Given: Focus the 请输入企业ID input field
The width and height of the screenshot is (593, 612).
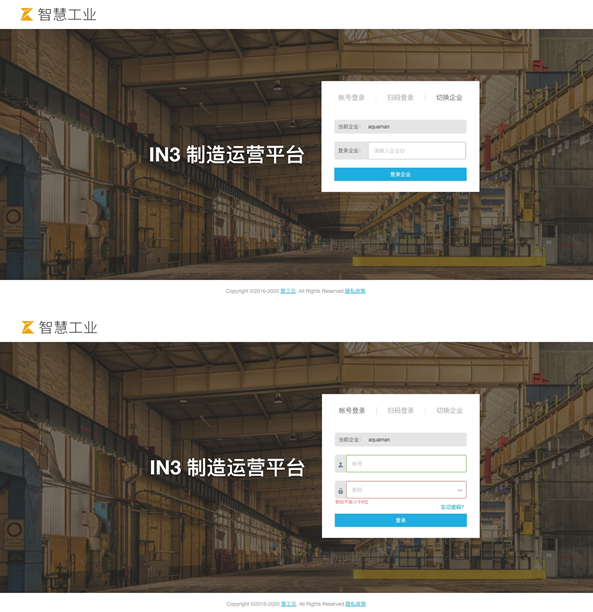Looking at the screenshot, I should pos(417,151).
